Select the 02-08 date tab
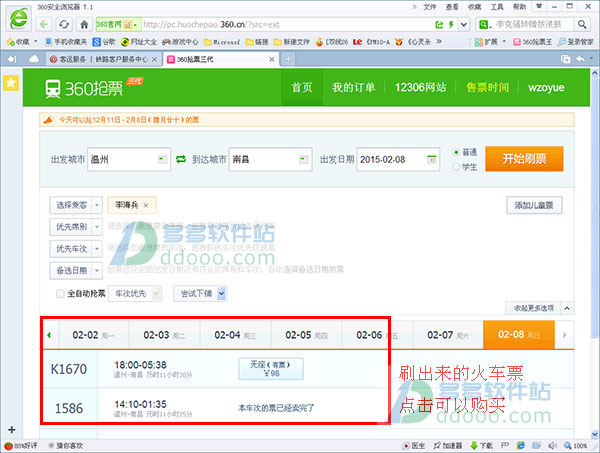Screen dimensions: 600x453 [x=519, y=335]
